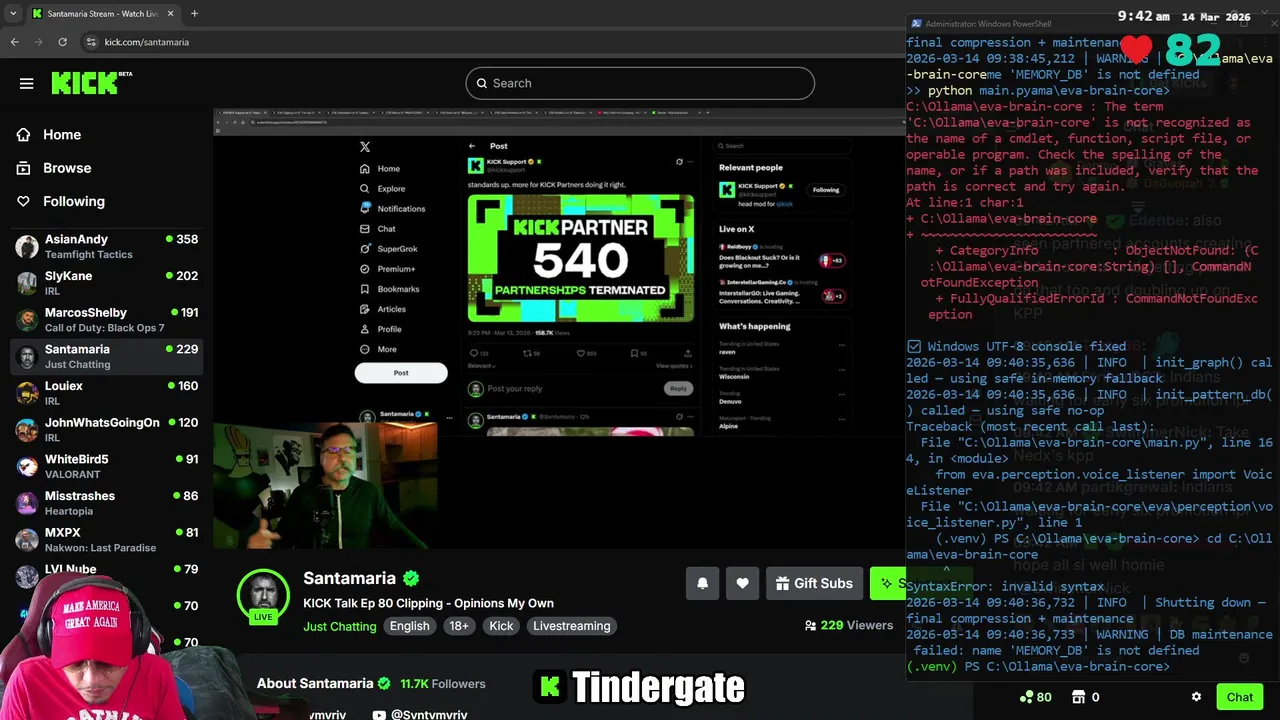1280x720 pixels.
Task: Open Browse in Kick sidebar
Action: click(66, 168)
